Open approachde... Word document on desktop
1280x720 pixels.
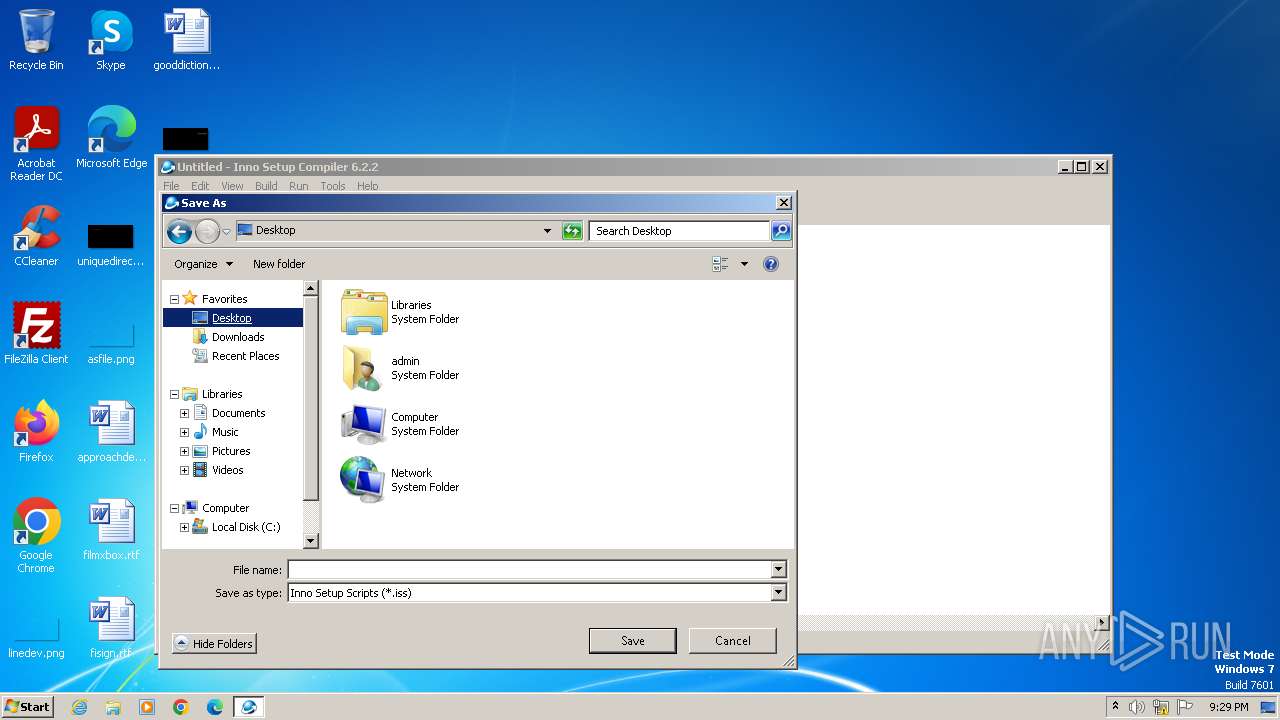click(x=111, y=432)
